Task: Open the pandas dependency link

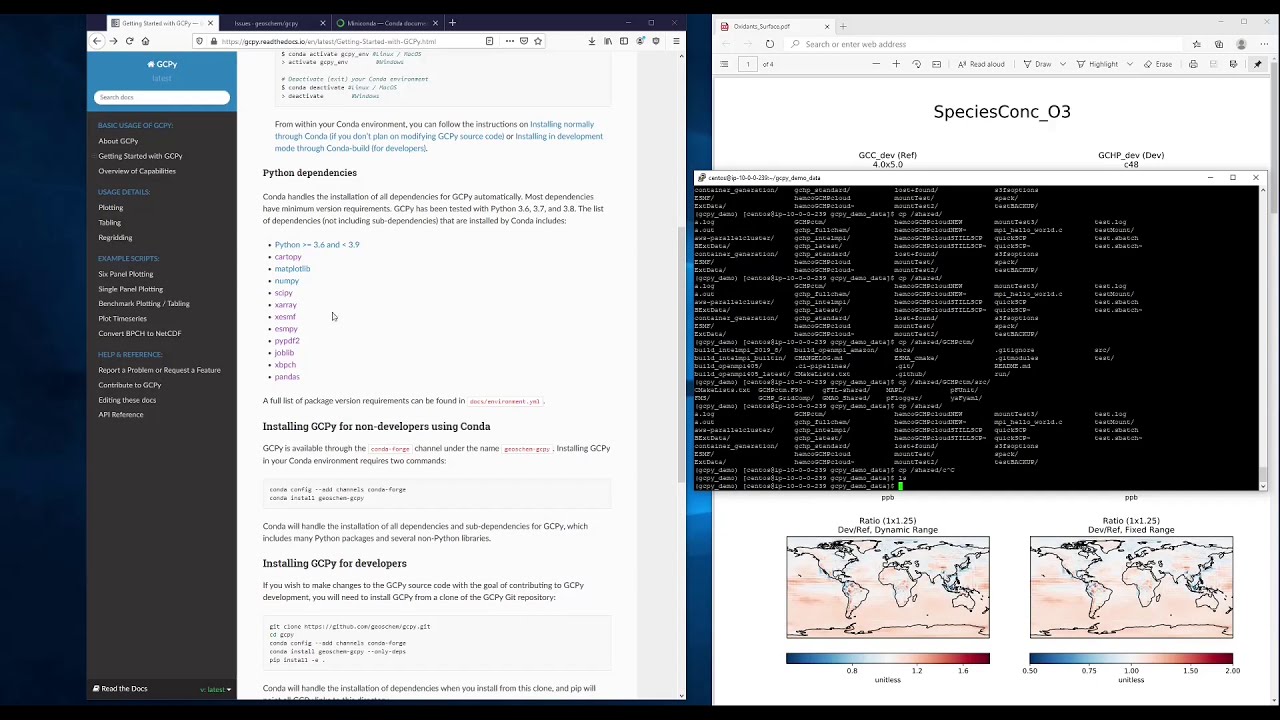Action: point(287,377)
